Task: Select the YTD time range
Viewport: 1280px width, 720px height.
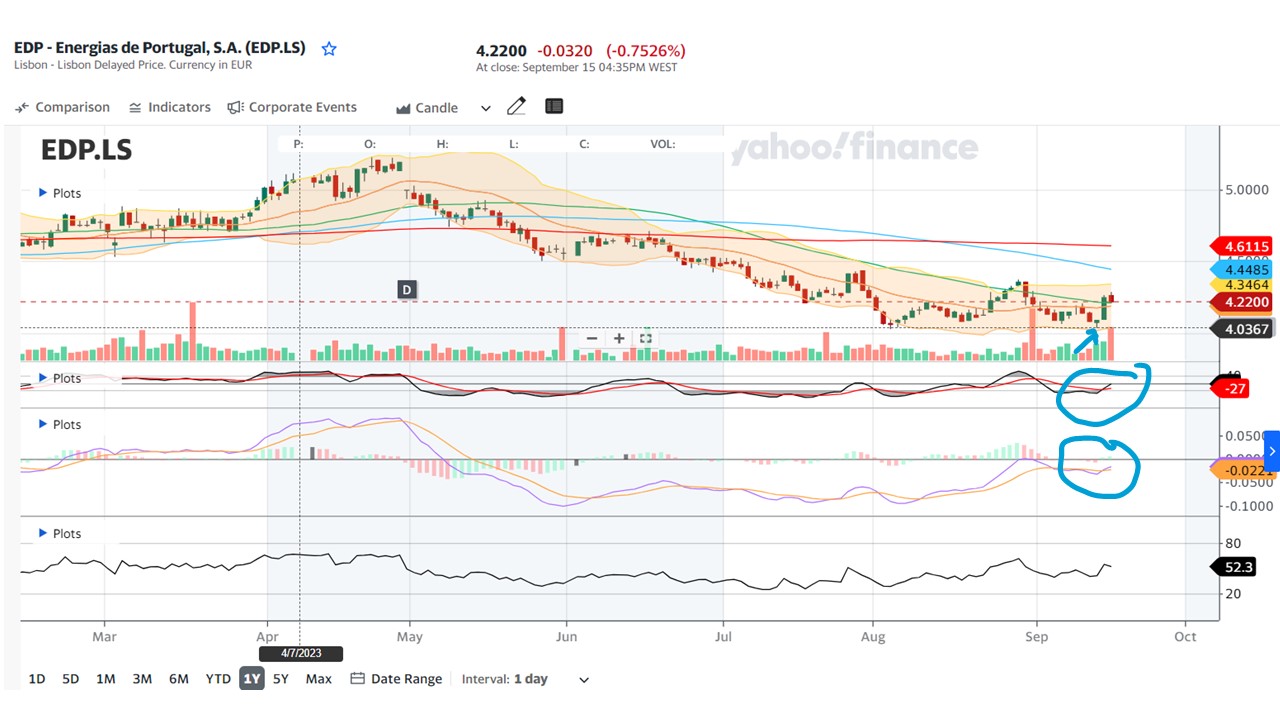Action: pyautogui.click(x=218, y=679)
